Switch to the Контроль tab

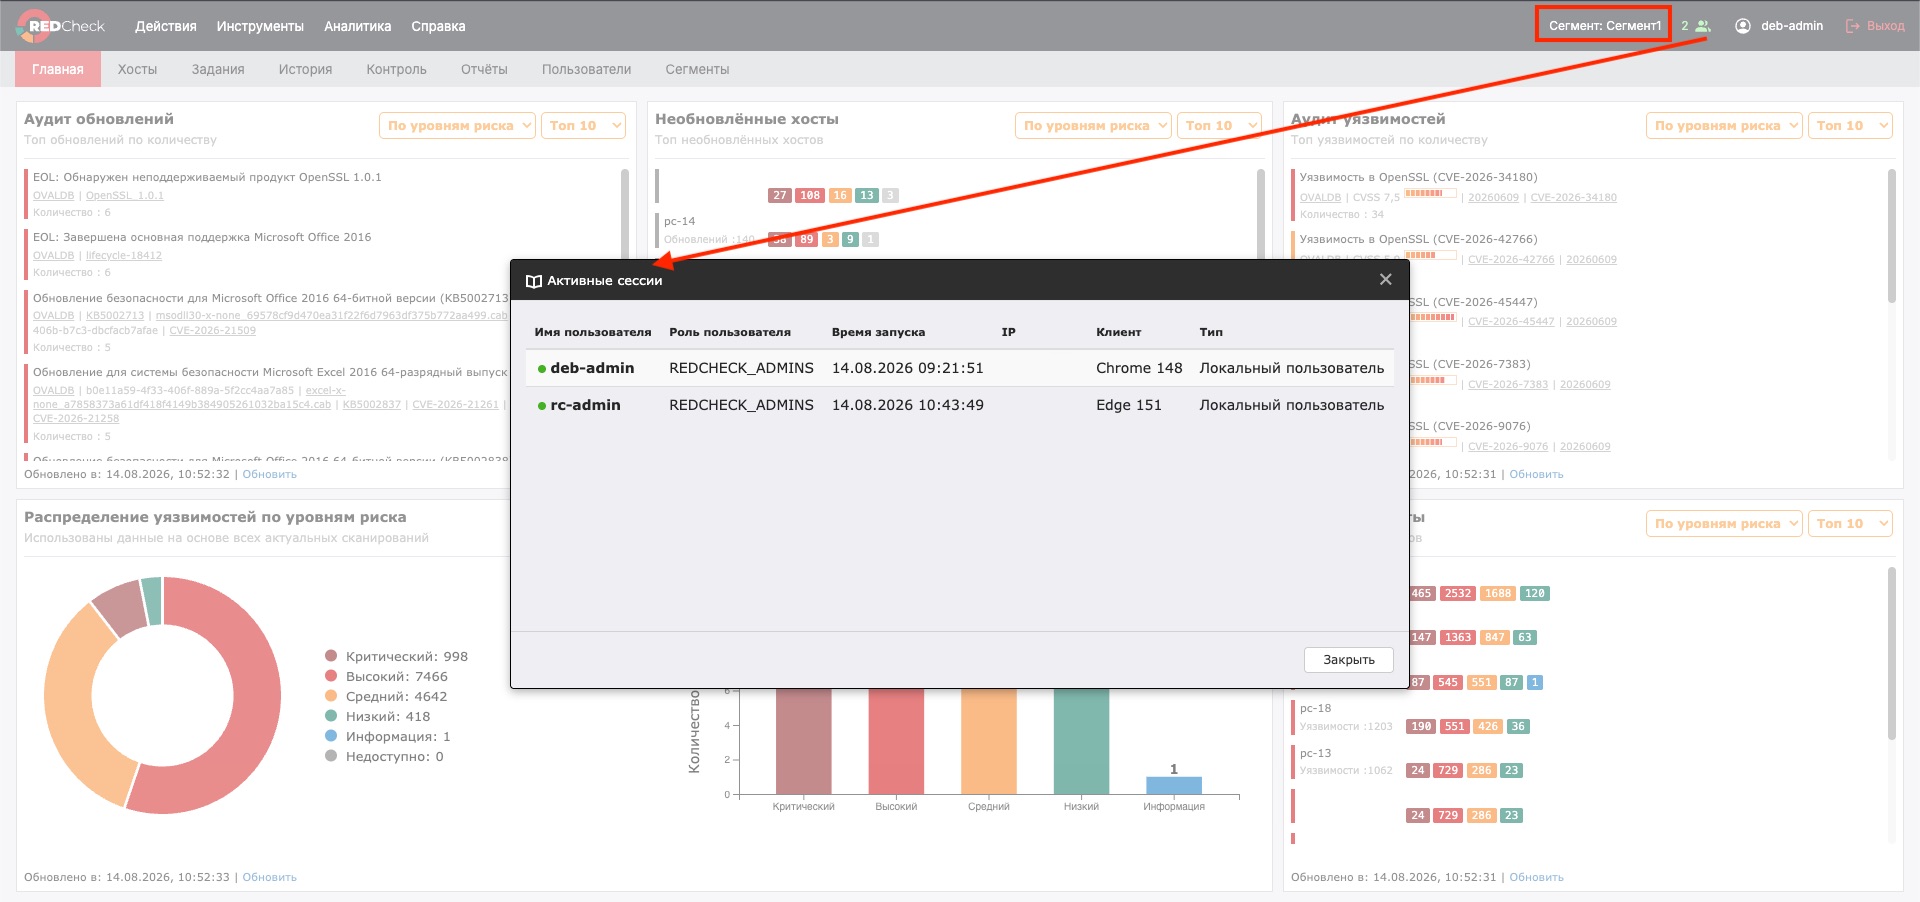(396, 69)
